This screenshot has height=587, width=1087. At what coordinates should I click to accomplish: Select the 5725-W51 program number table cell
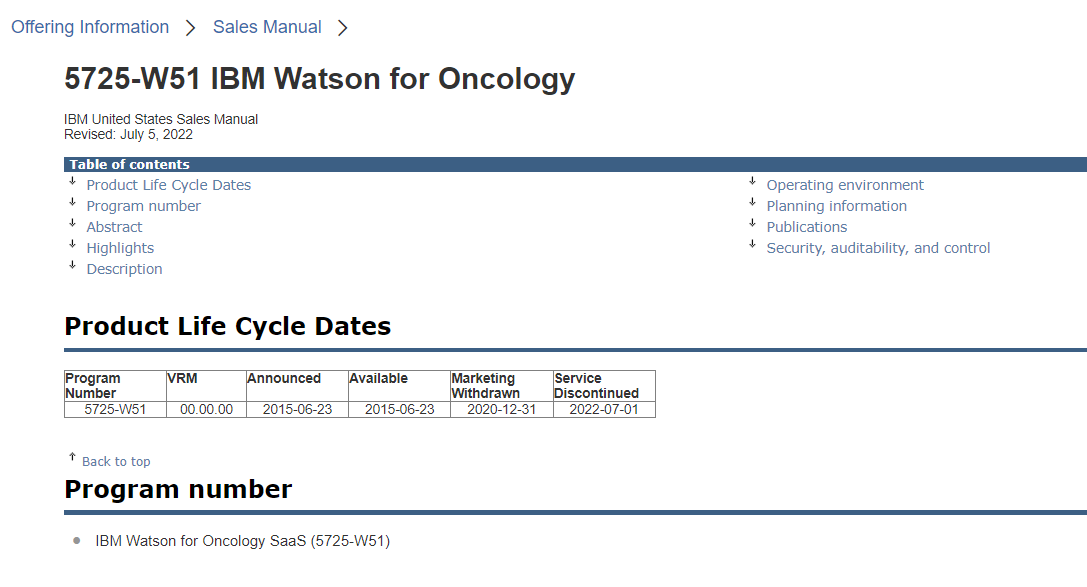115,409
